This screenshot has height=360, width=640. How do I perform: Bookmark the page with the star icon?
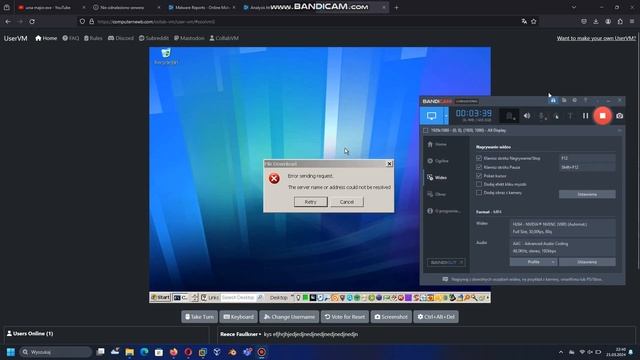pyautogui.click(x=533, y=21)
